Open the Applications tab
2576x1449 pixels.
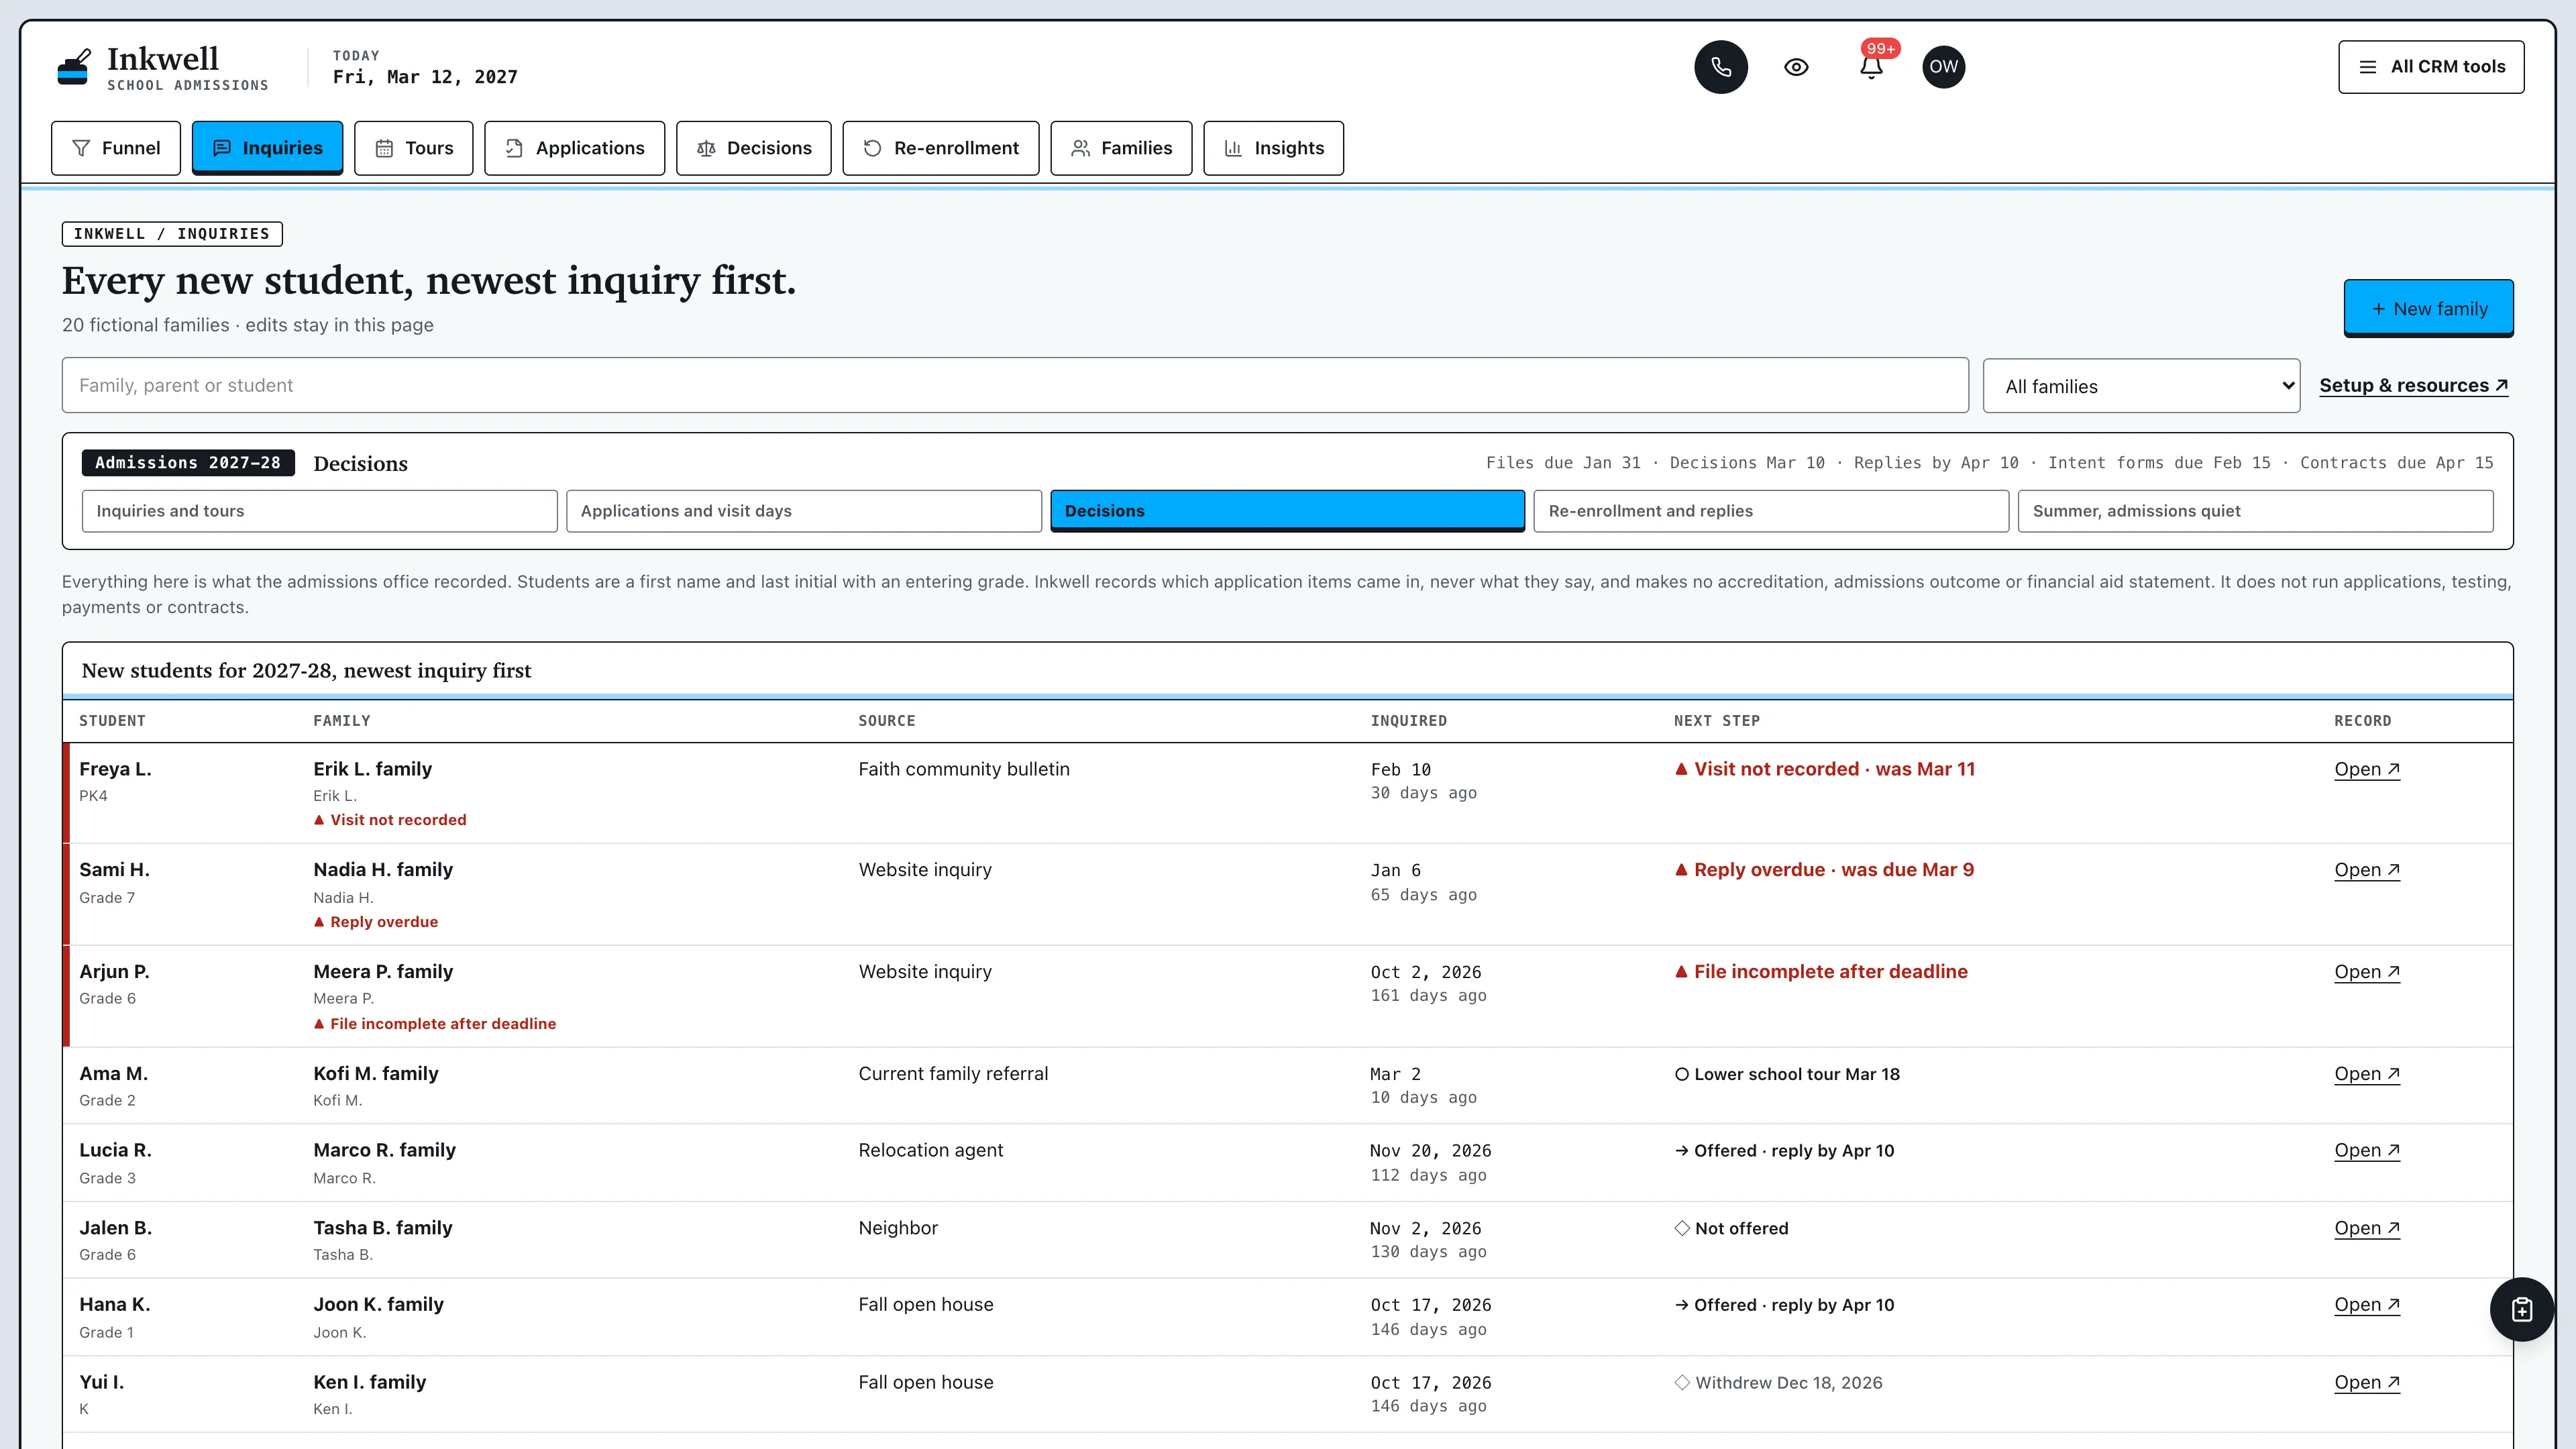coord(575,148)
